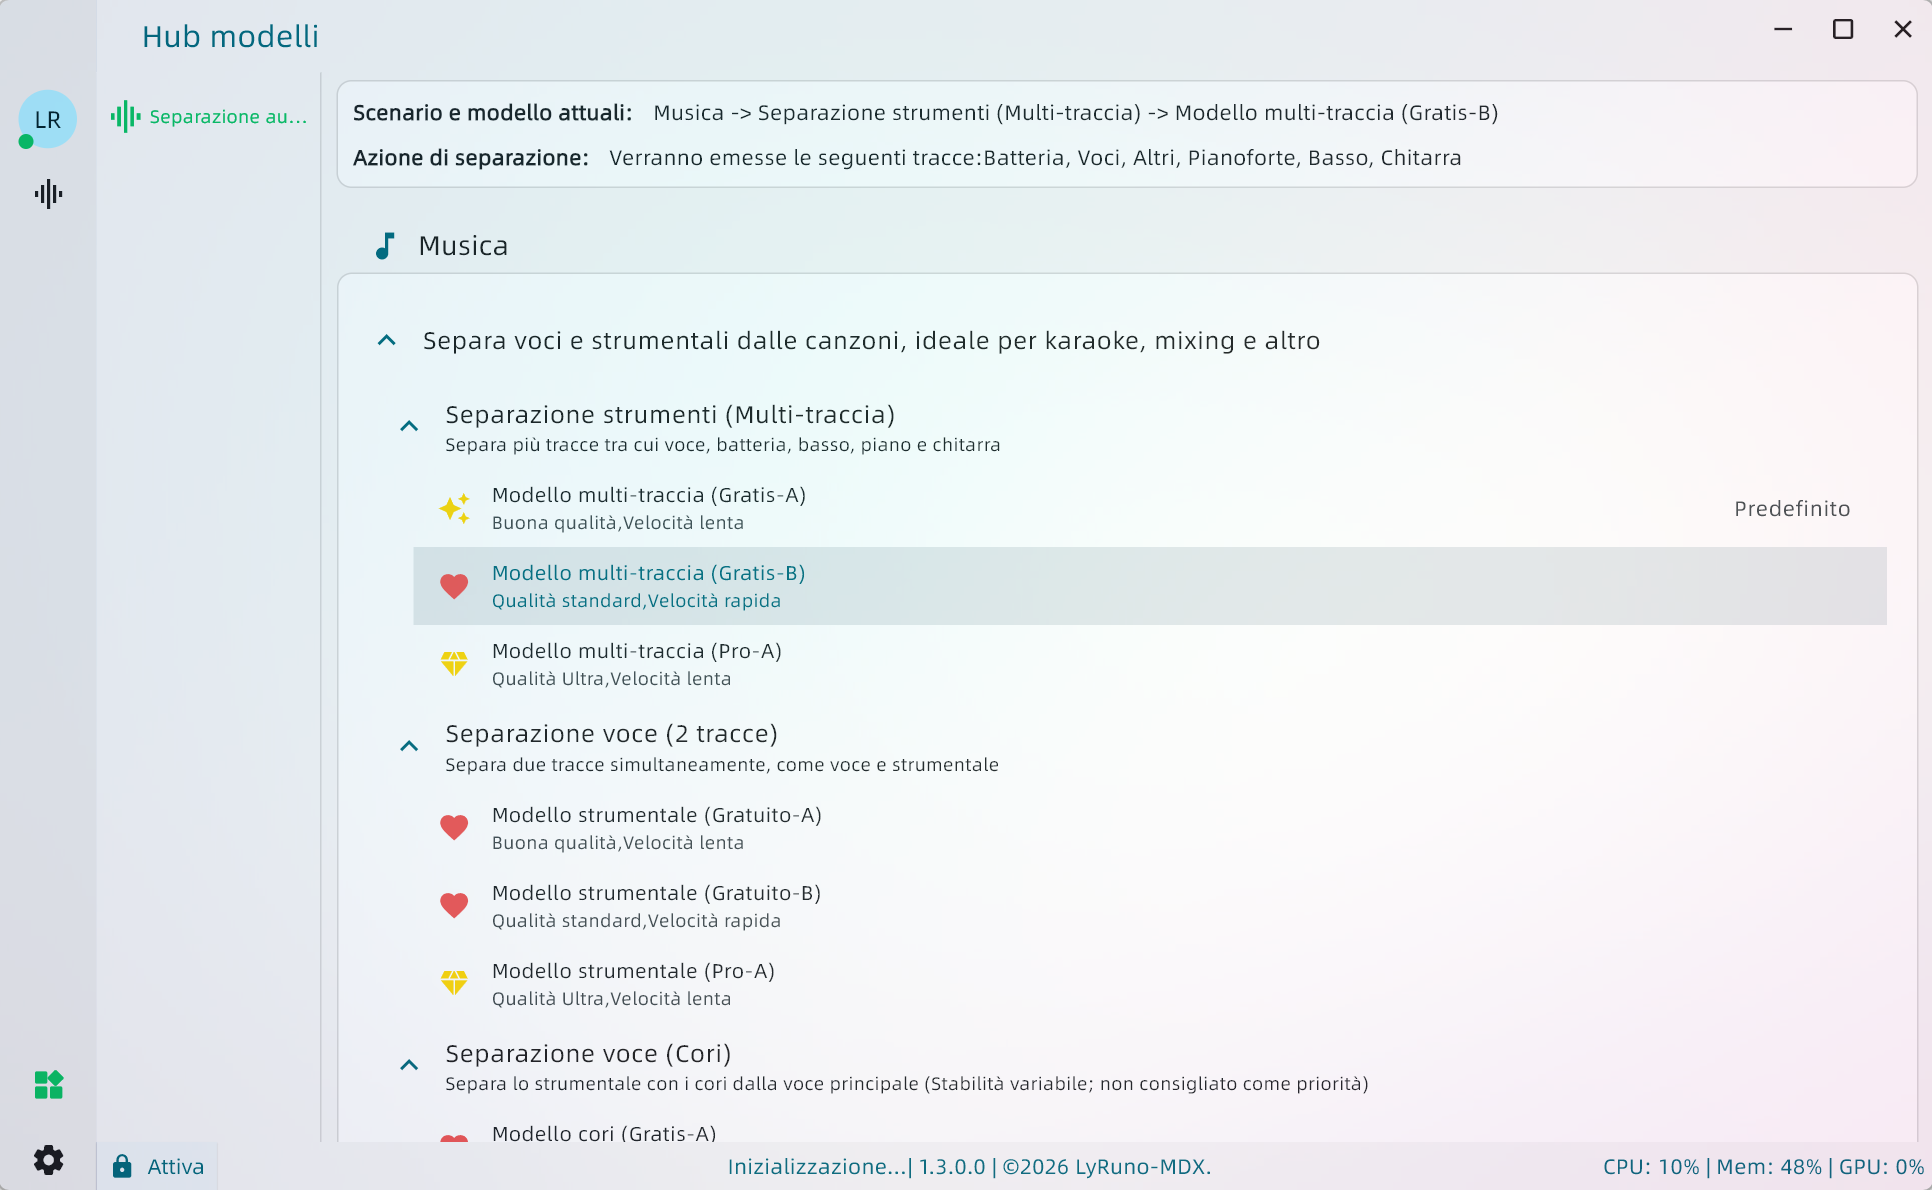Open the green modules grid icon
The image size is (1932, 1190).
[48, 1085]
